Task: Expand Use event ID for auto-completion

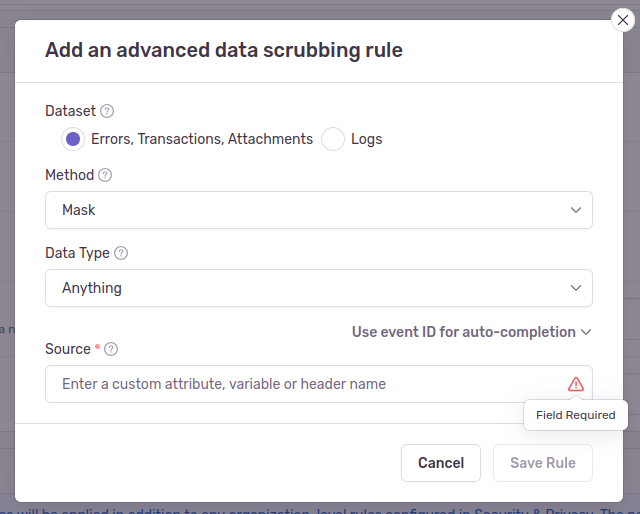Action: click(x=471, y=332)
